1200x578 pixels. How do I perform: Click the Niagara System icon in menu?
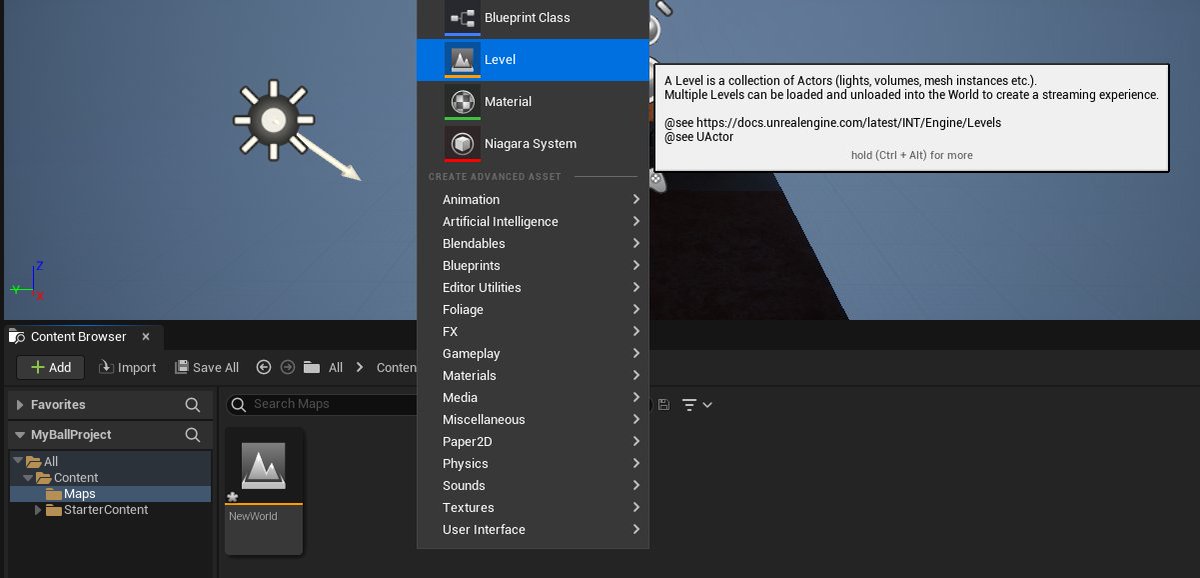pos(462,144)
